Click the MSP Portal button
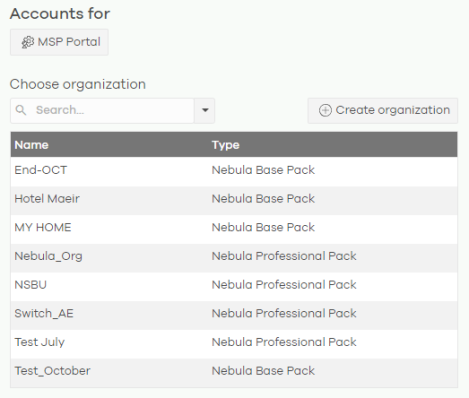Image resolution: width=469 pixels, height=398 pixels. 59,42
